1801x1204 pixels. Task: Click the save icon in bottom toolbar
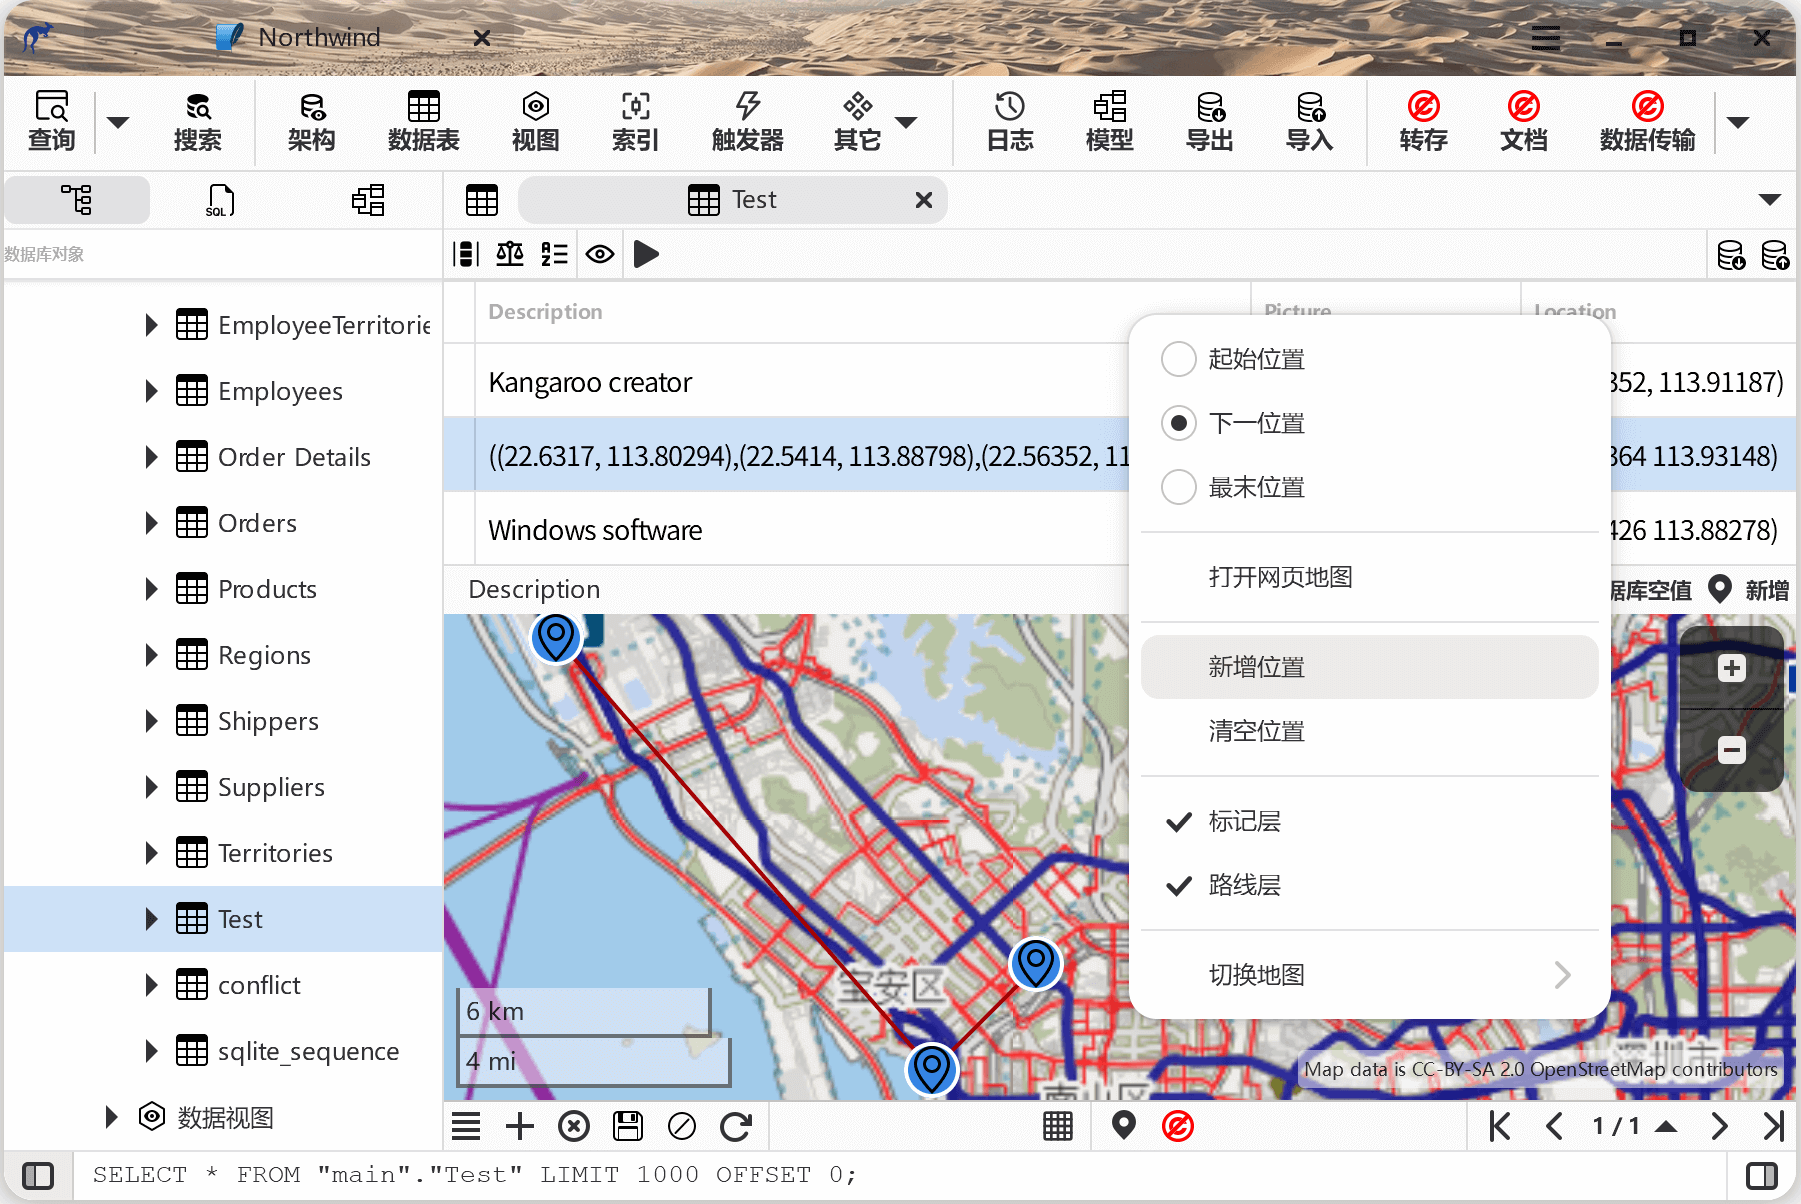[628, 1126]
